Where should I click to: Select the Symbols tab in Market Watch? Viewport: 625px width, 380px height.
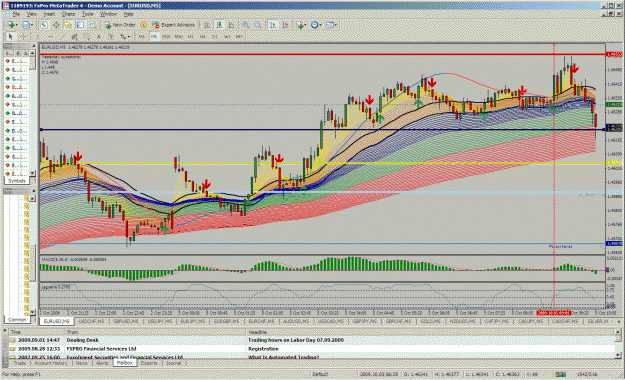click(17, 181)
